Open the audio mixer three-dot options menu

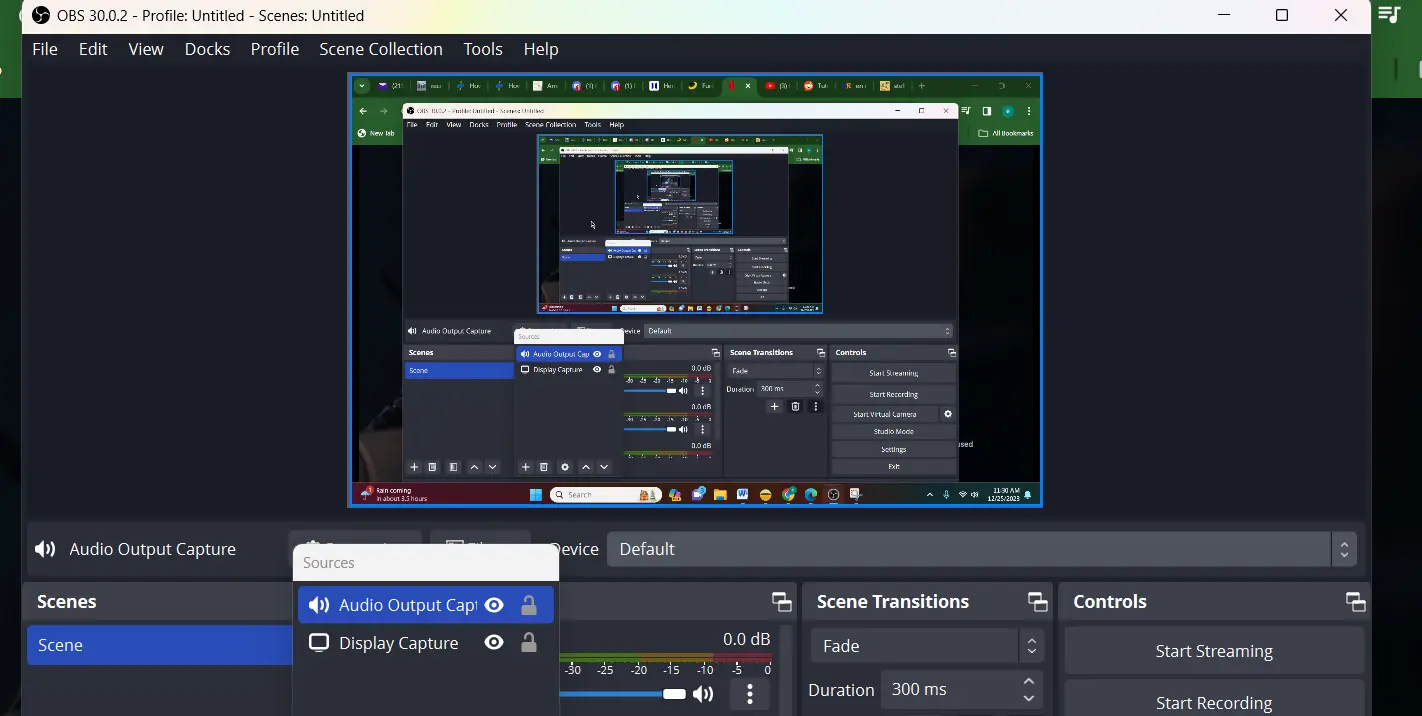click(x=750, y=694)
